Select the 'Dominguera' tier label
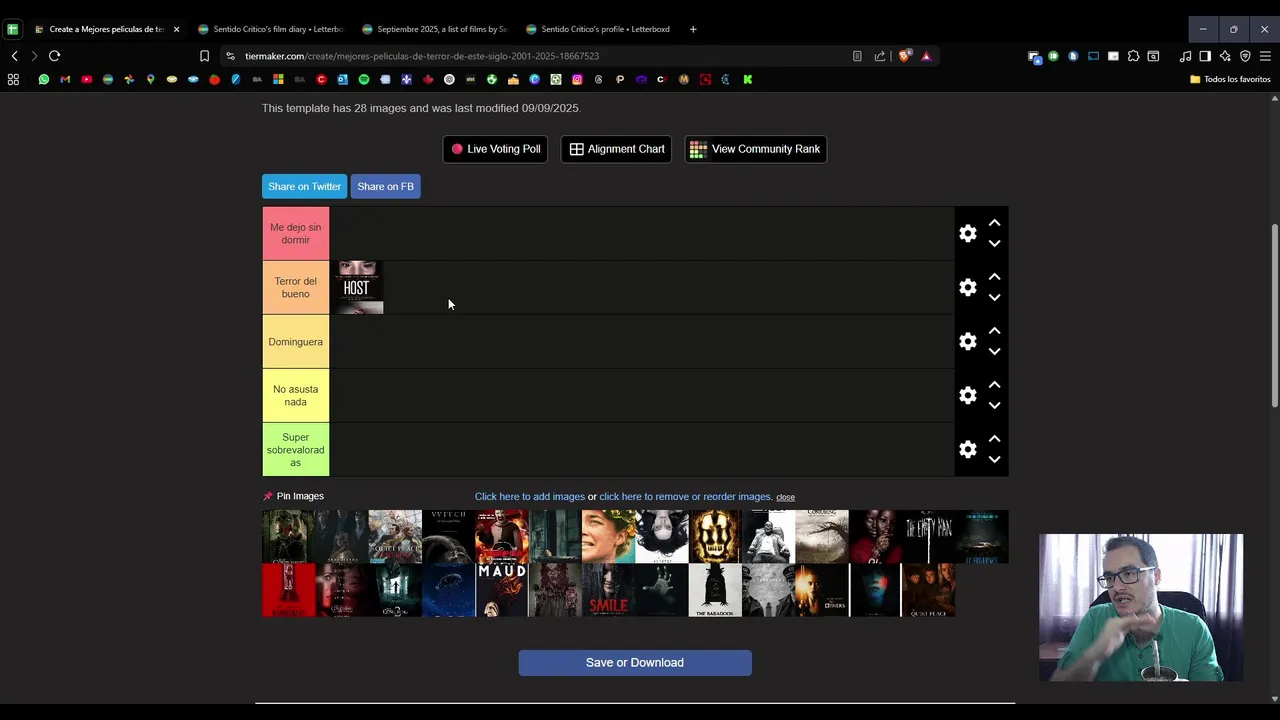This screenshot has height=720, width=1280. [296, 342]
